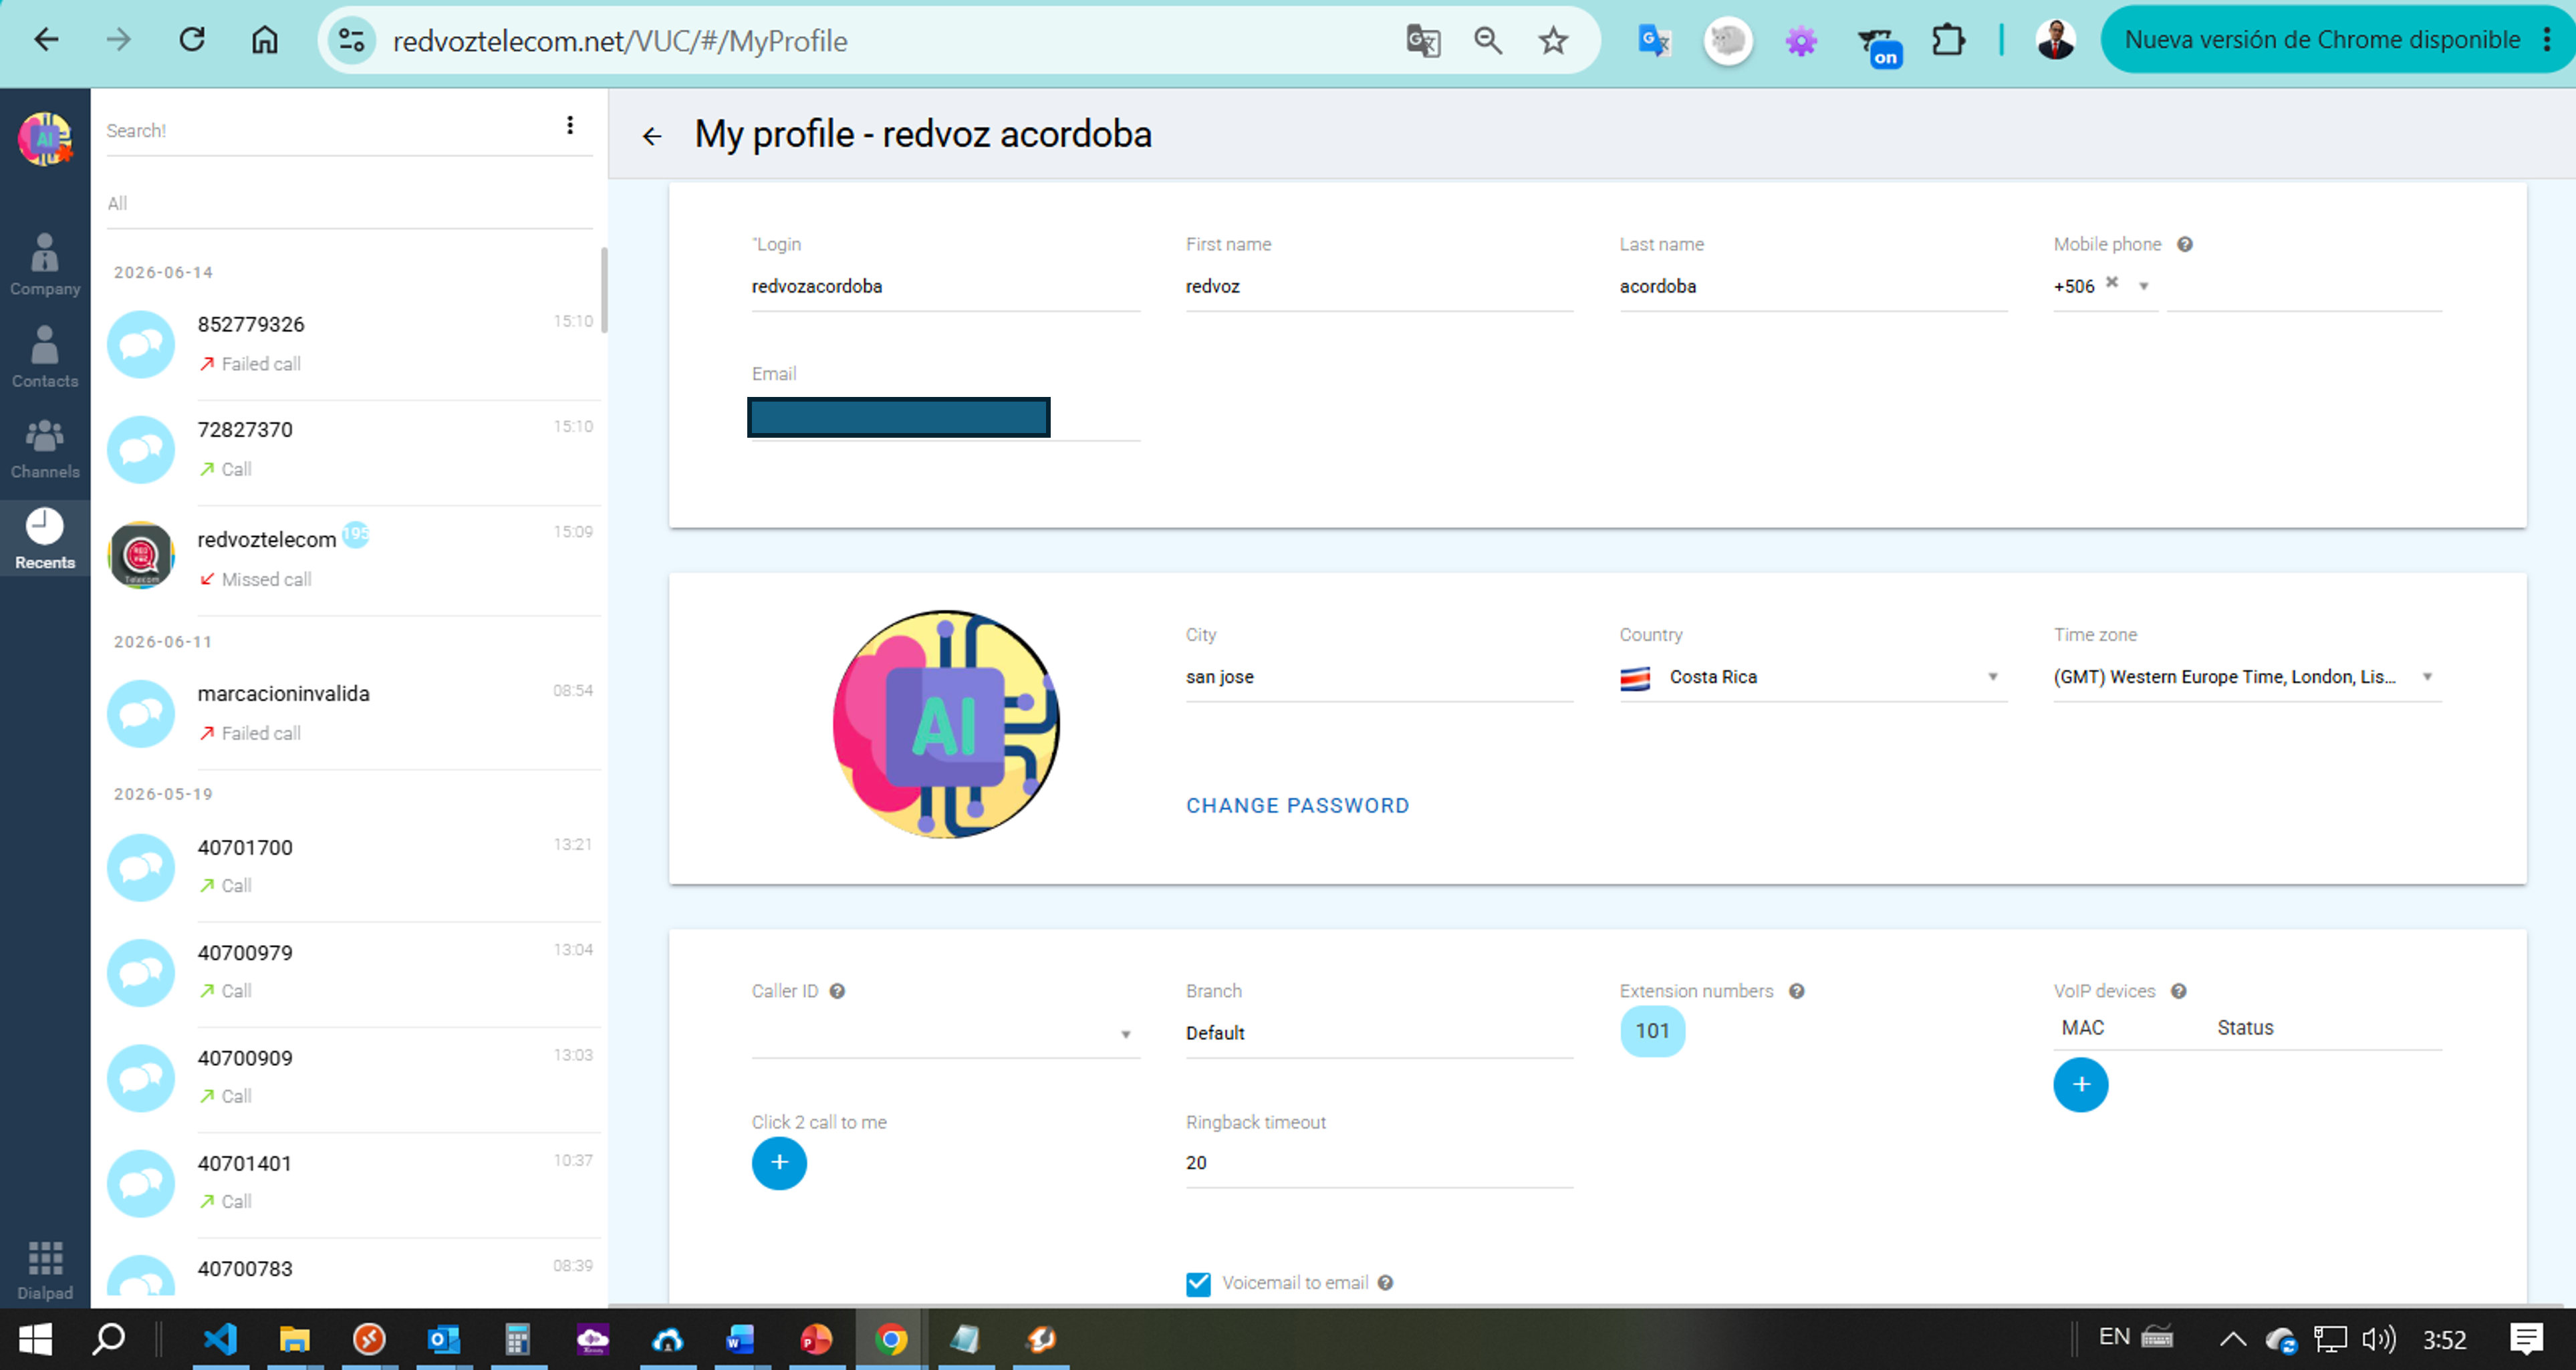Click the Voicemail to email help icon
2576x1370 pixels.
1385,1283
